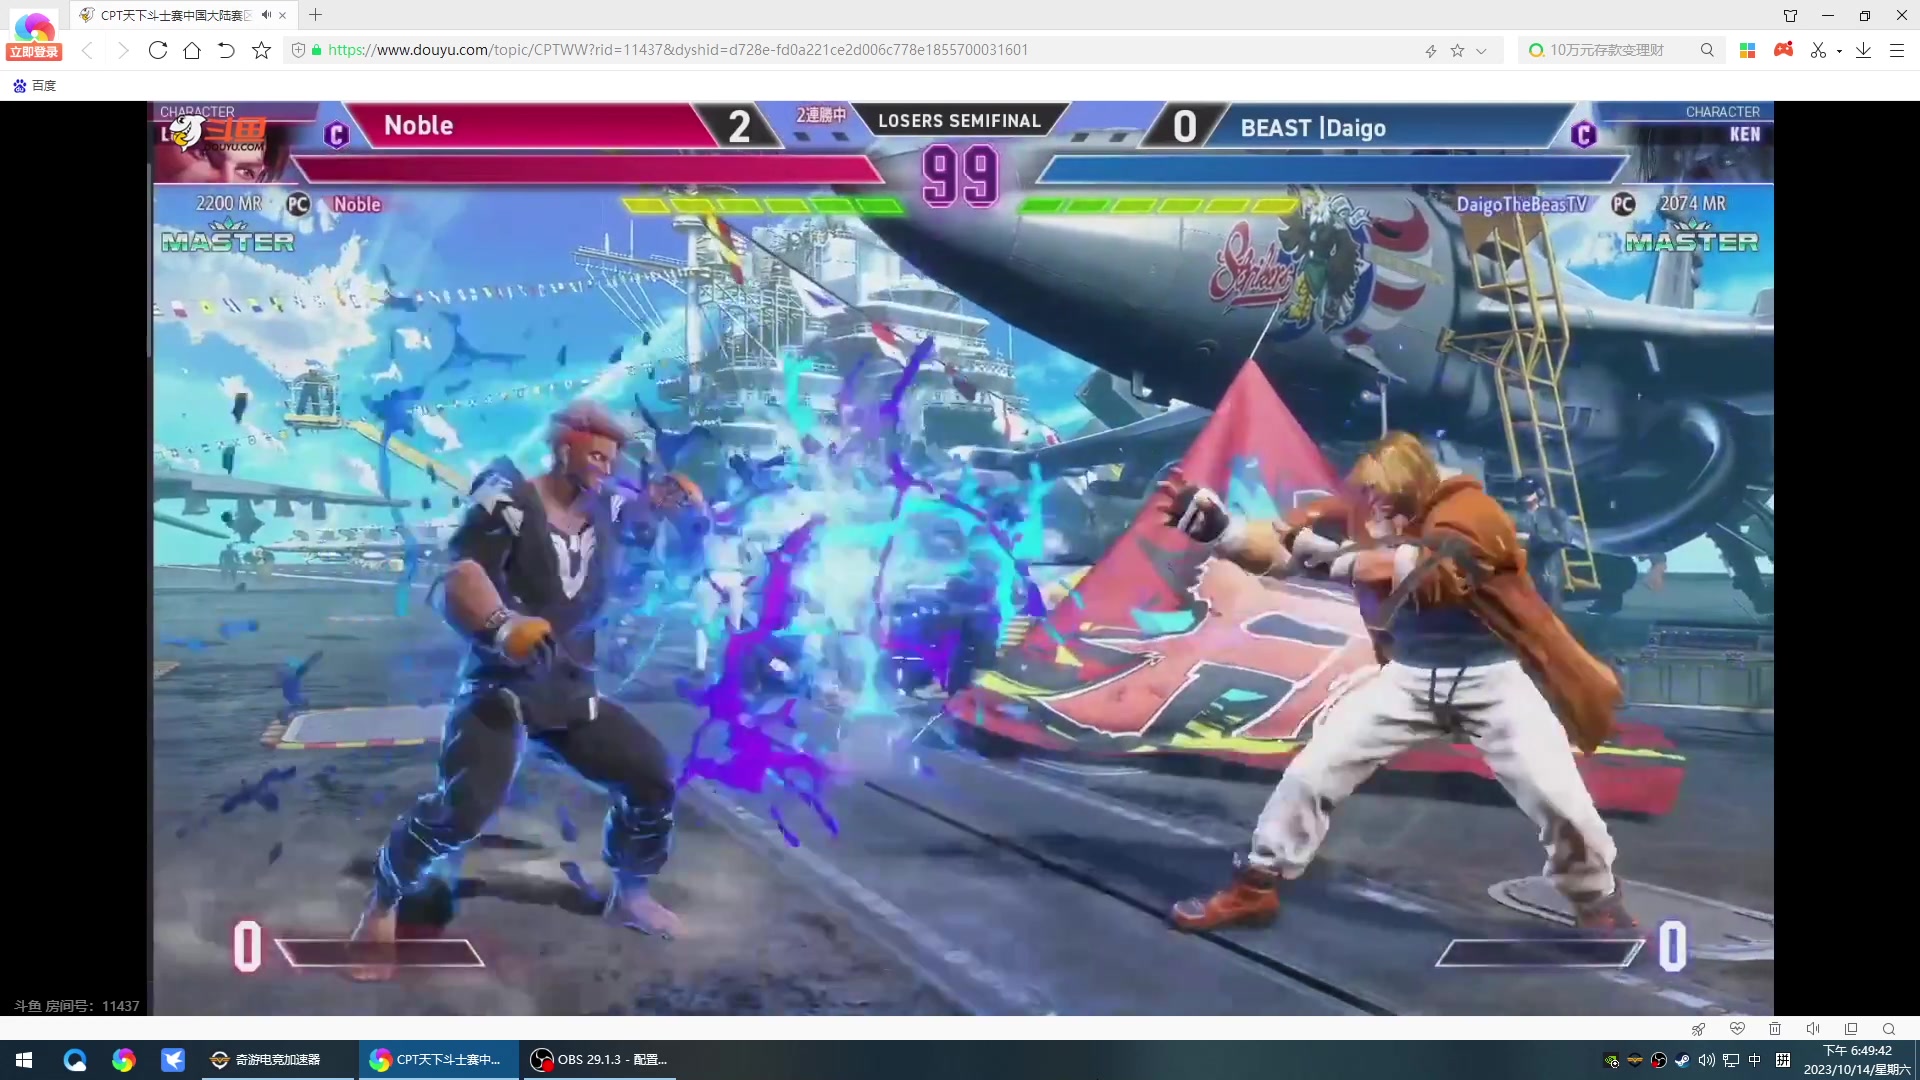This screenshot has height=1080, width=1920.
Task: Open the skin T-shirt icon in title bar
Action: point(1790,15)
